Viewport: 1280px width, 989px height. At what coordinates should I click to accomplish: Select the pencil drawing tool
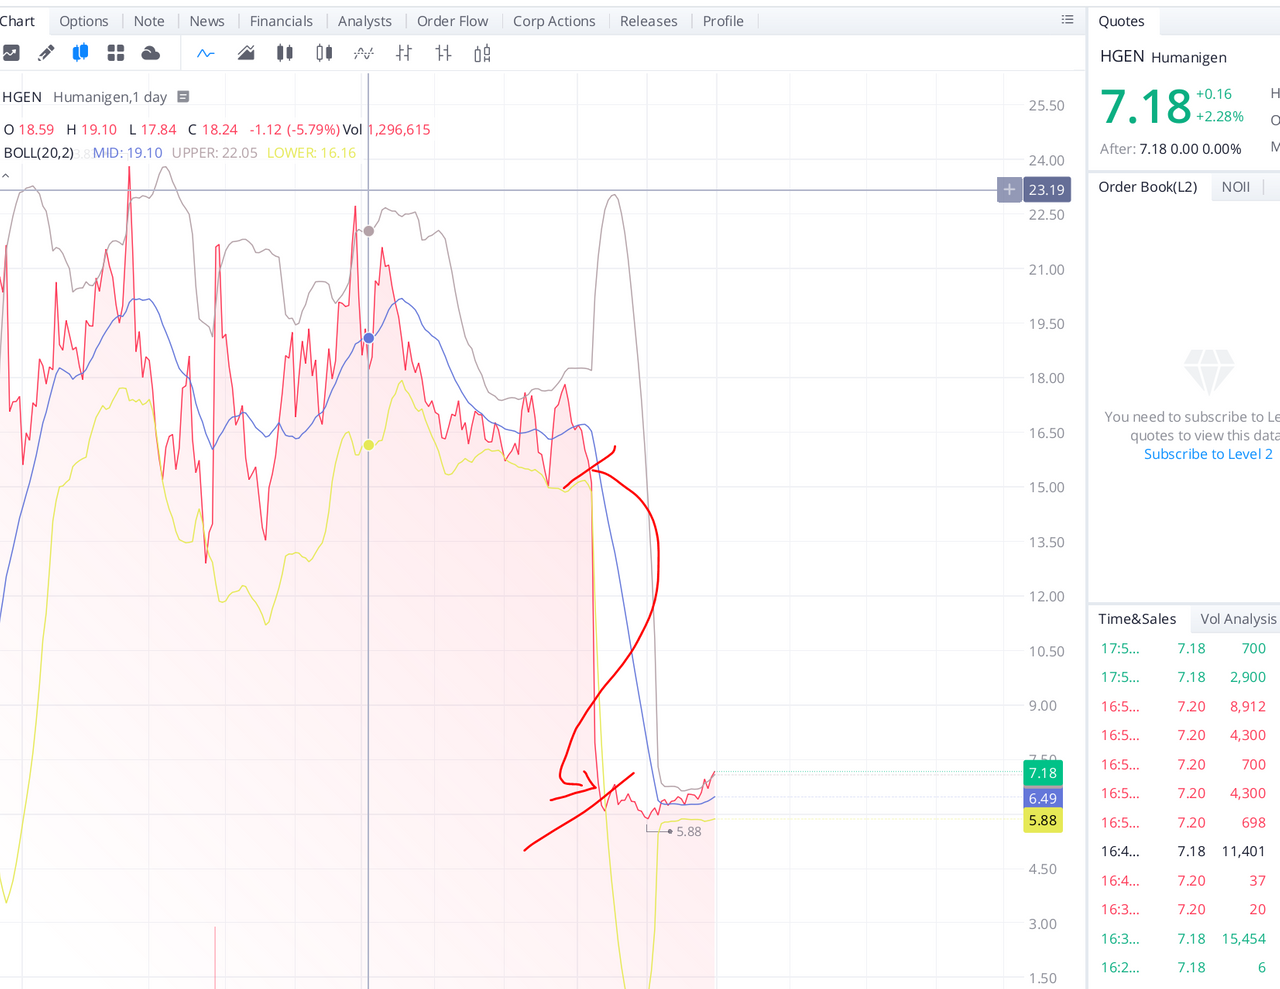tap(46, 53)
